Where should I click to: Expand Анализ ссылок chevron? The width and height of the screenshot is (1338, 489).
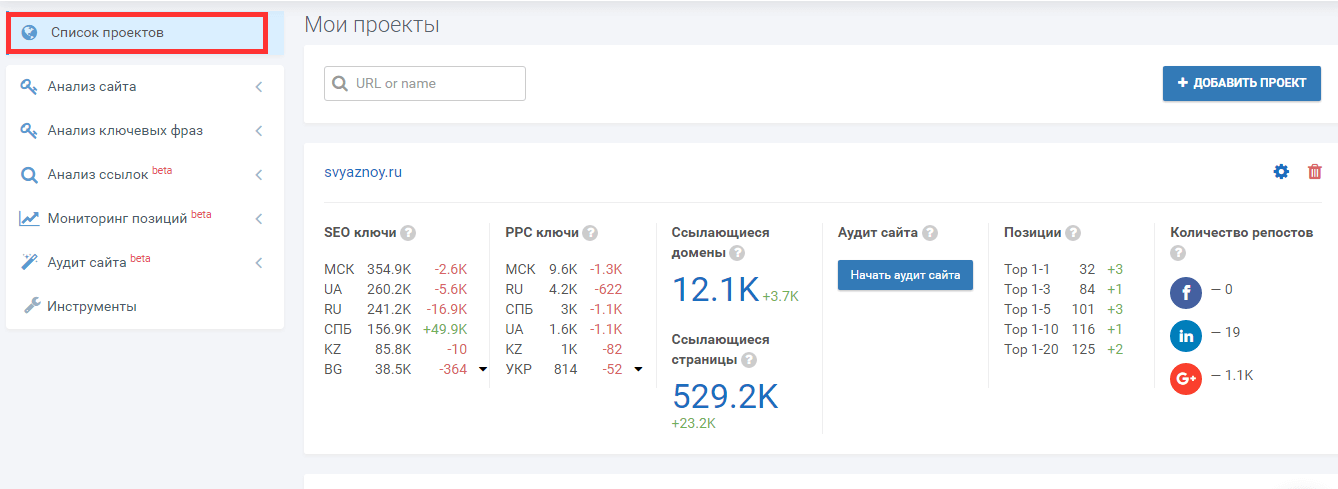pos(259,175)
